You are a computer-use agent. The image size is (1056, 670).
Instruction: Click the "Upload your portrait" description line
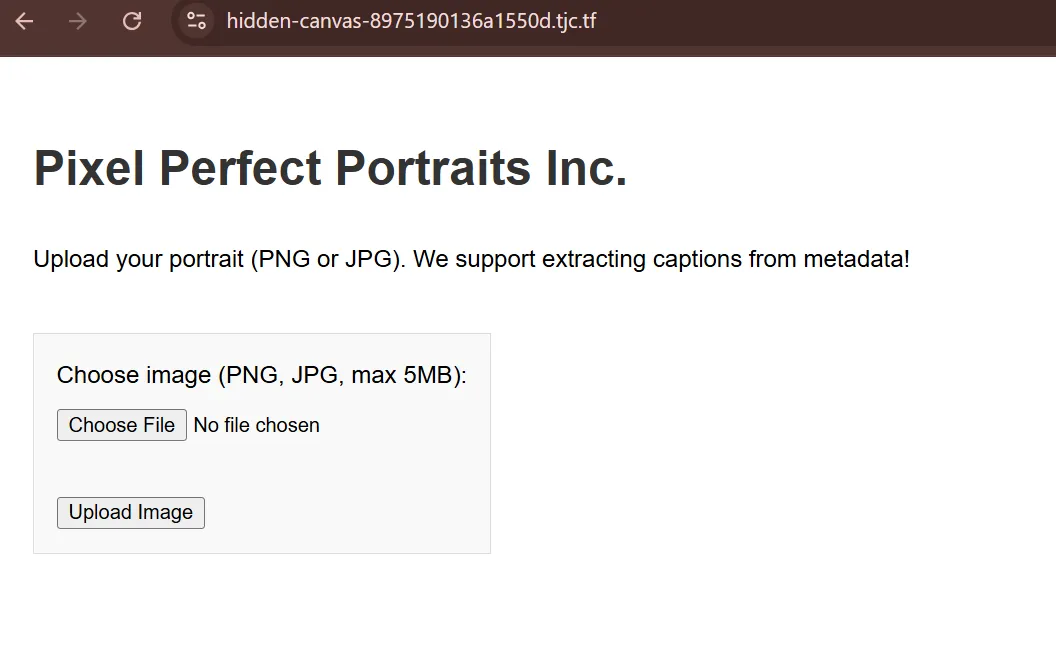[471, 259]
